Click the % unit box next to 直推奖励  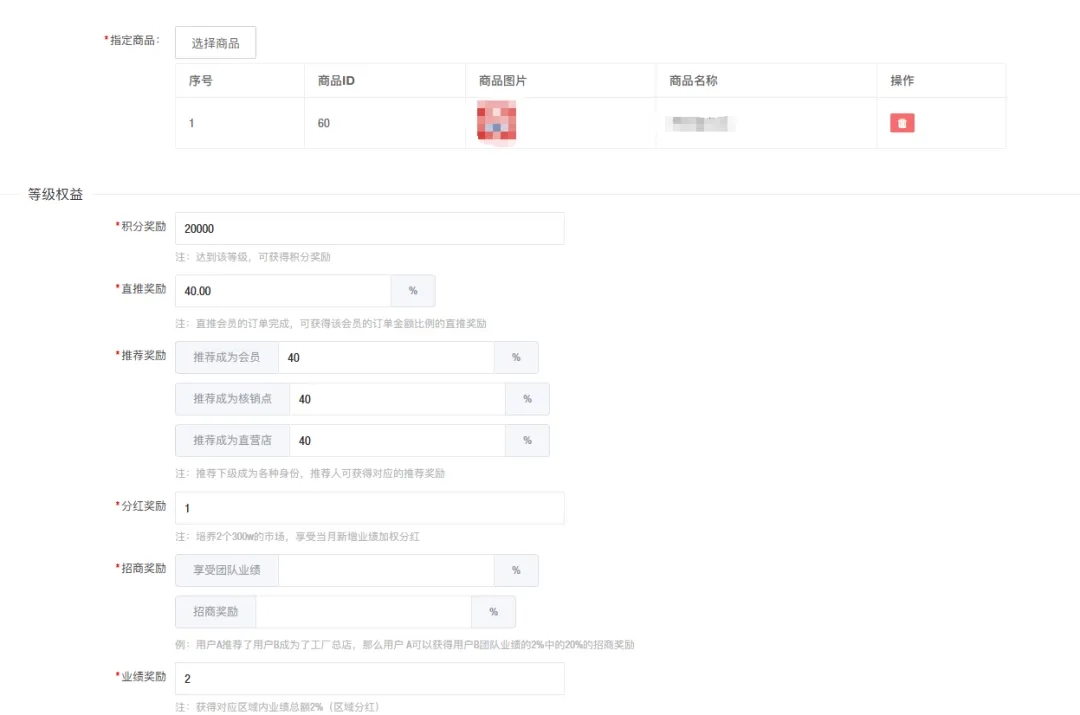point(413,290)
